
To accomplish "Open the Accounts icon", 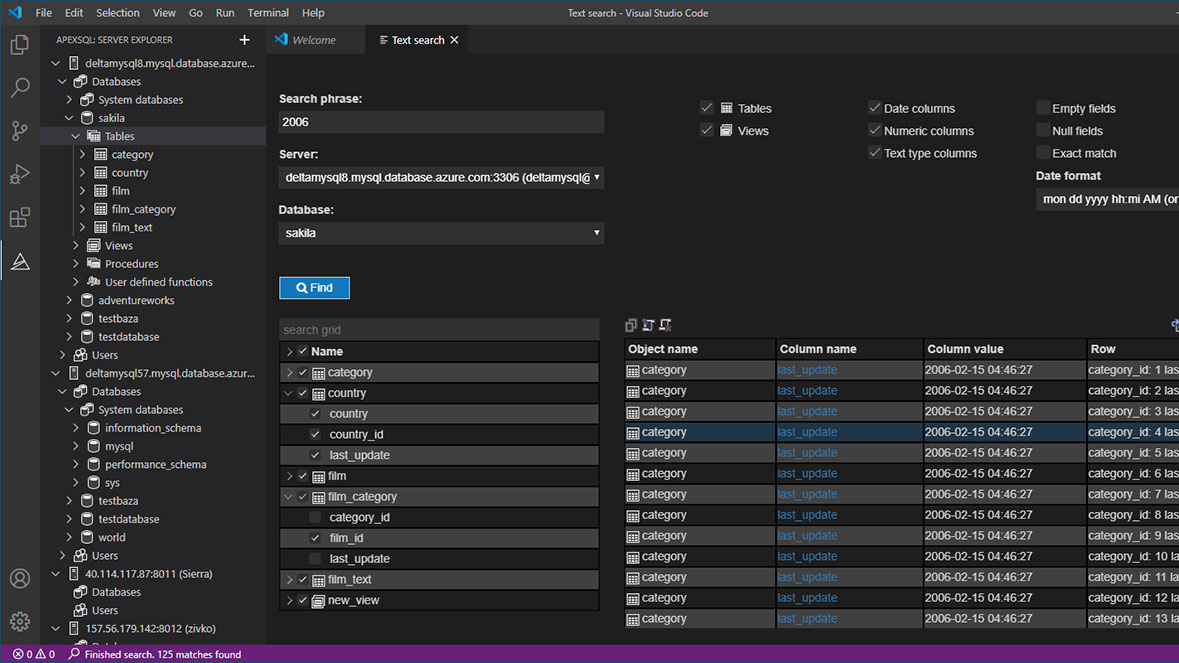I will tap(20, 578).
